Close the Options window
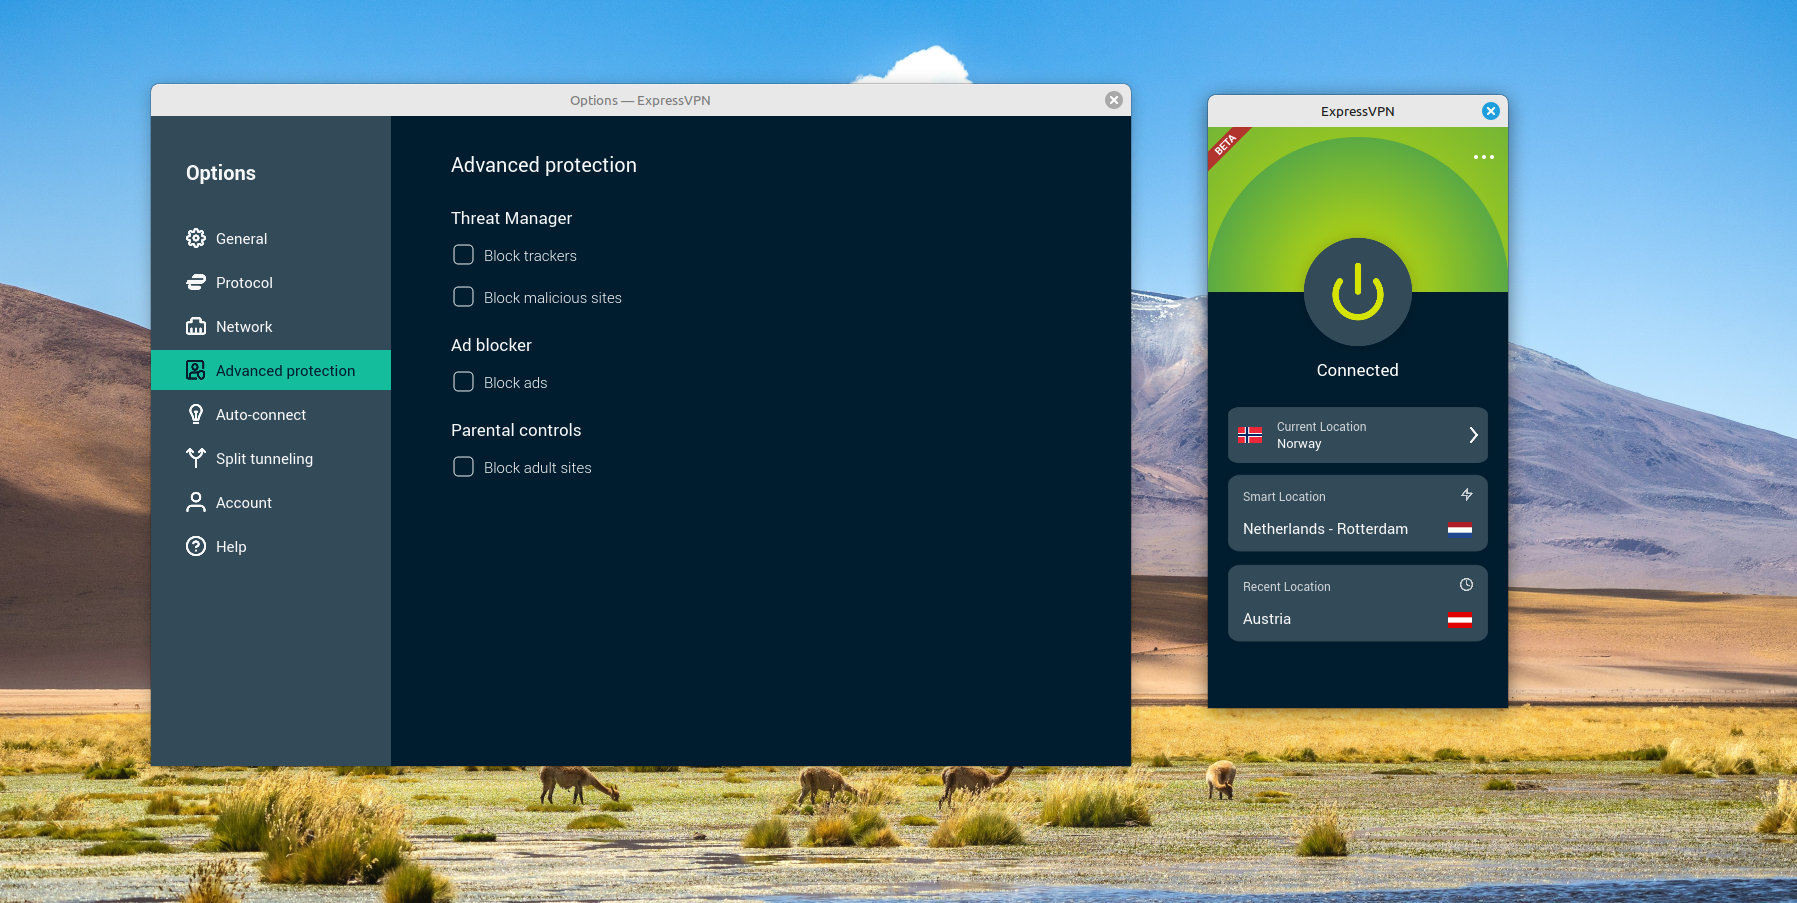 point(1114,100)
